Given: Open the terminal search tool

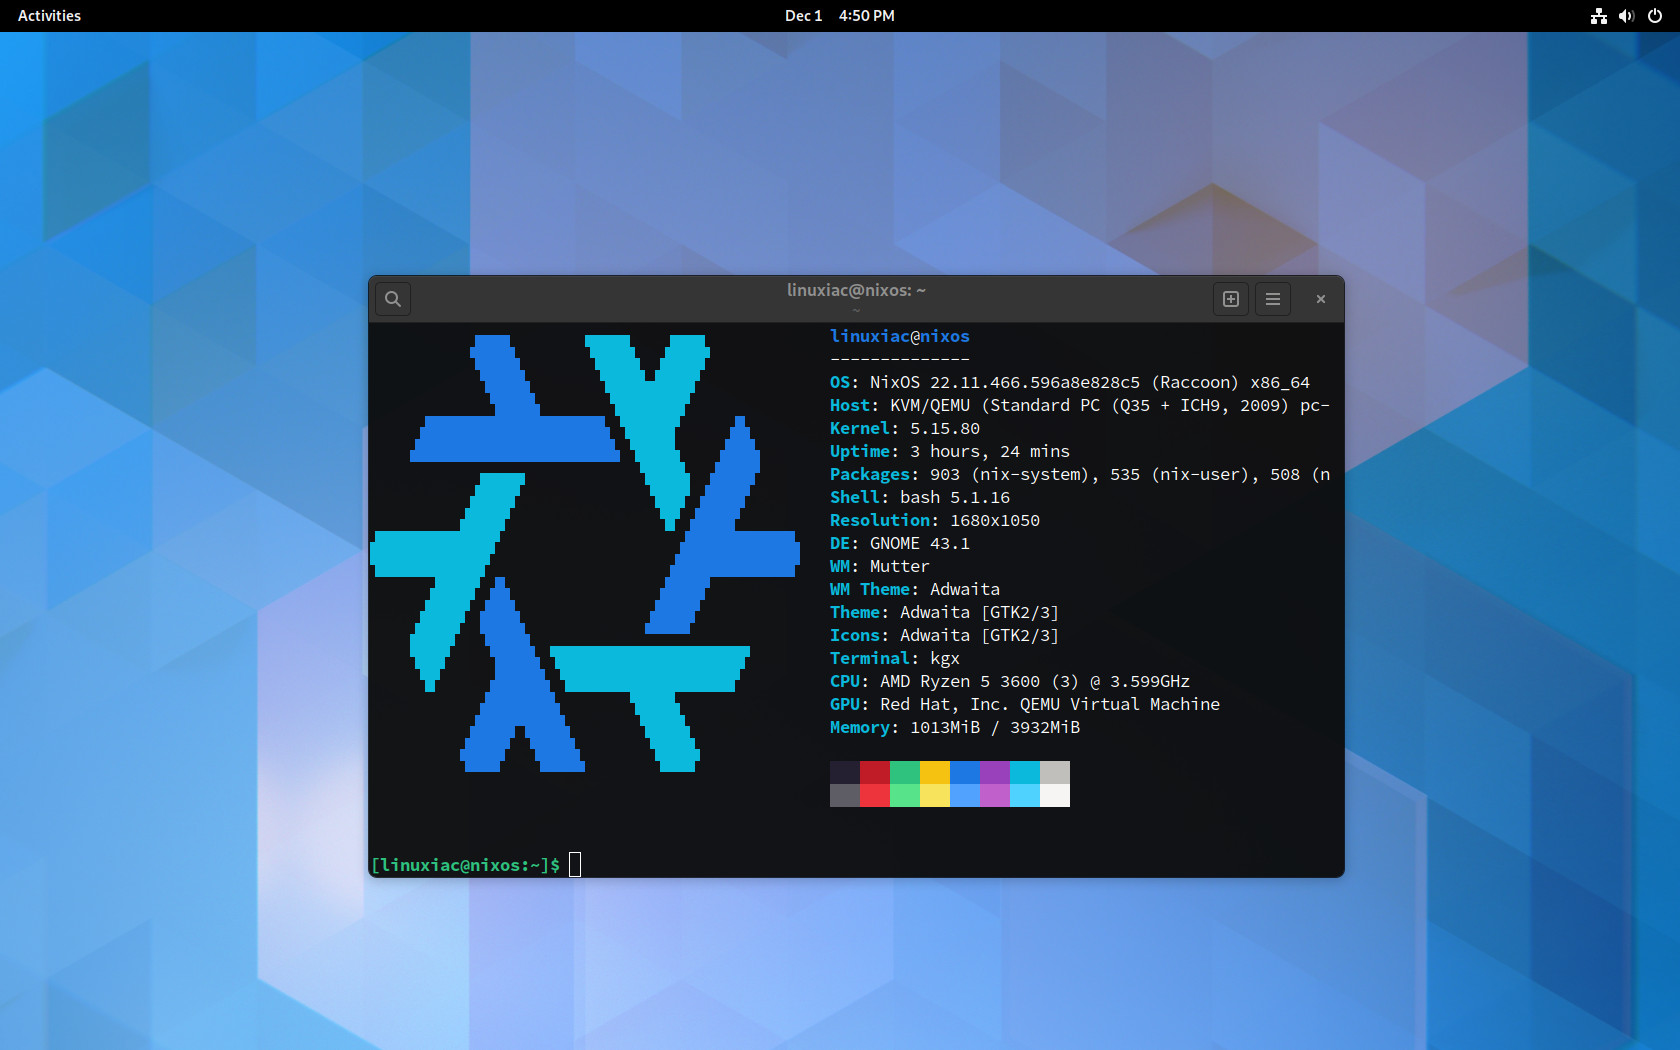Looking at the screenshot, I should (x=393, y=299).
